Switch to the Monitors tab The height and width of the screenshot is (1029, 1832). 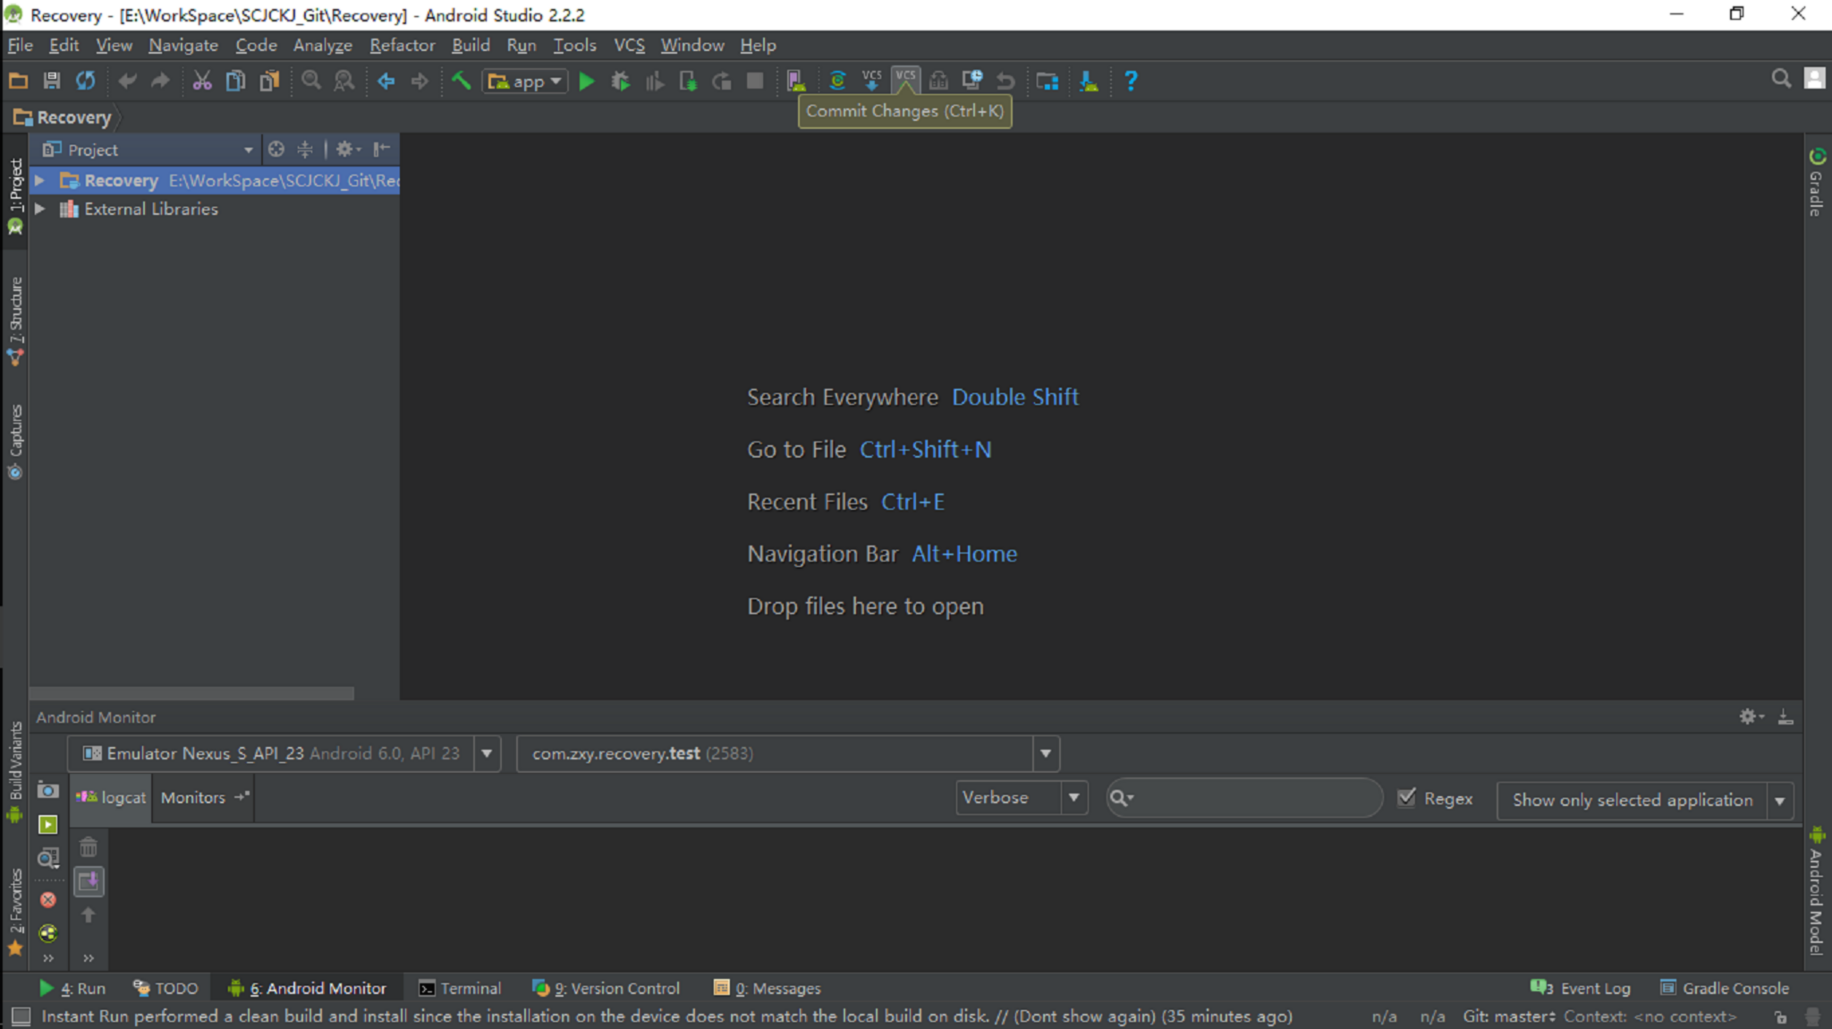coord(203,797)
